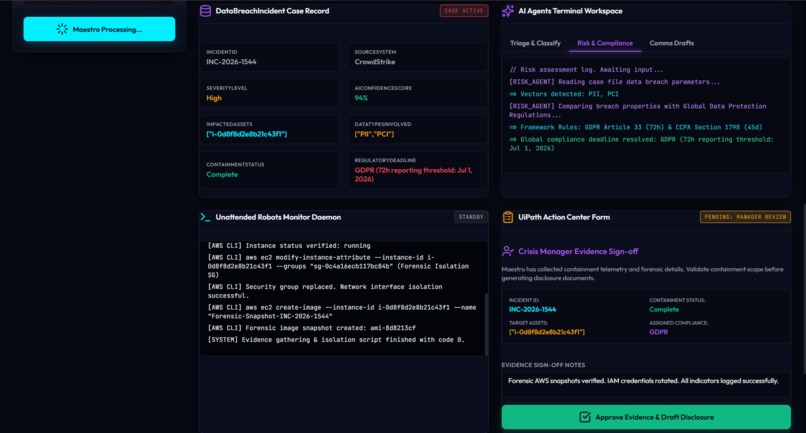Click the 'Reading case file data breach parameters' line
The image size is (806, 433).
(x=614, y=82)
